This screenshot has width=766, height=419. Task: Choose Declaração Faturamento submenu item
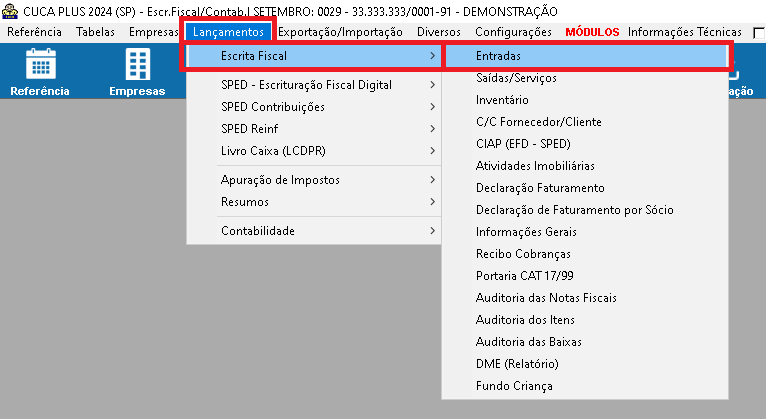585,188
